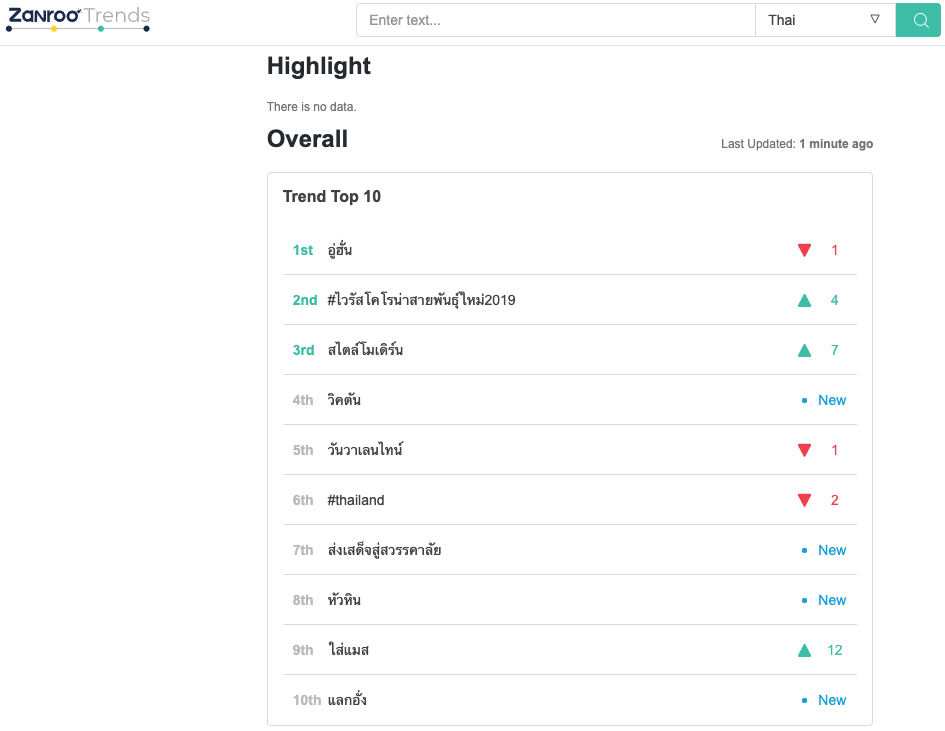Focus the 'Enter text...' search field

click(555, 20)
